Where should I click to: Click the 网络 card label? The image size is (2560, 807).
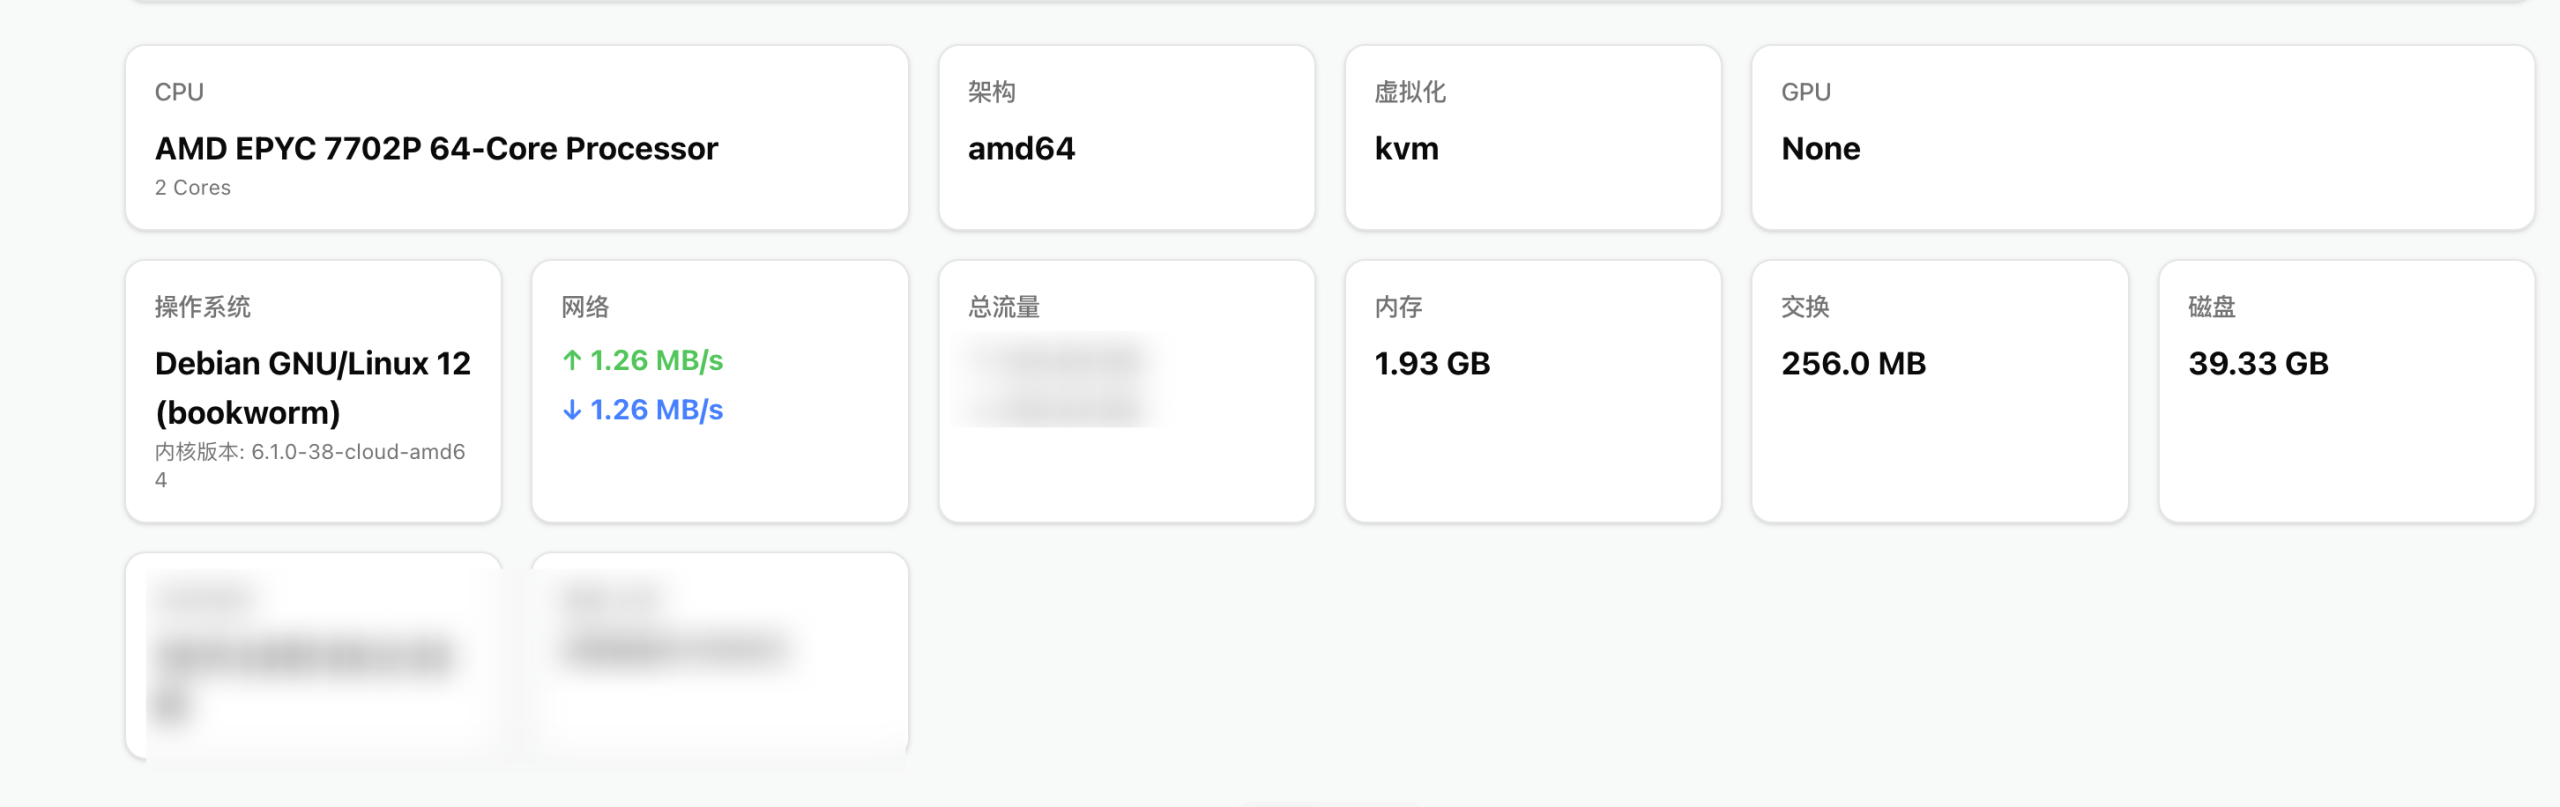[x=585, y=307]
